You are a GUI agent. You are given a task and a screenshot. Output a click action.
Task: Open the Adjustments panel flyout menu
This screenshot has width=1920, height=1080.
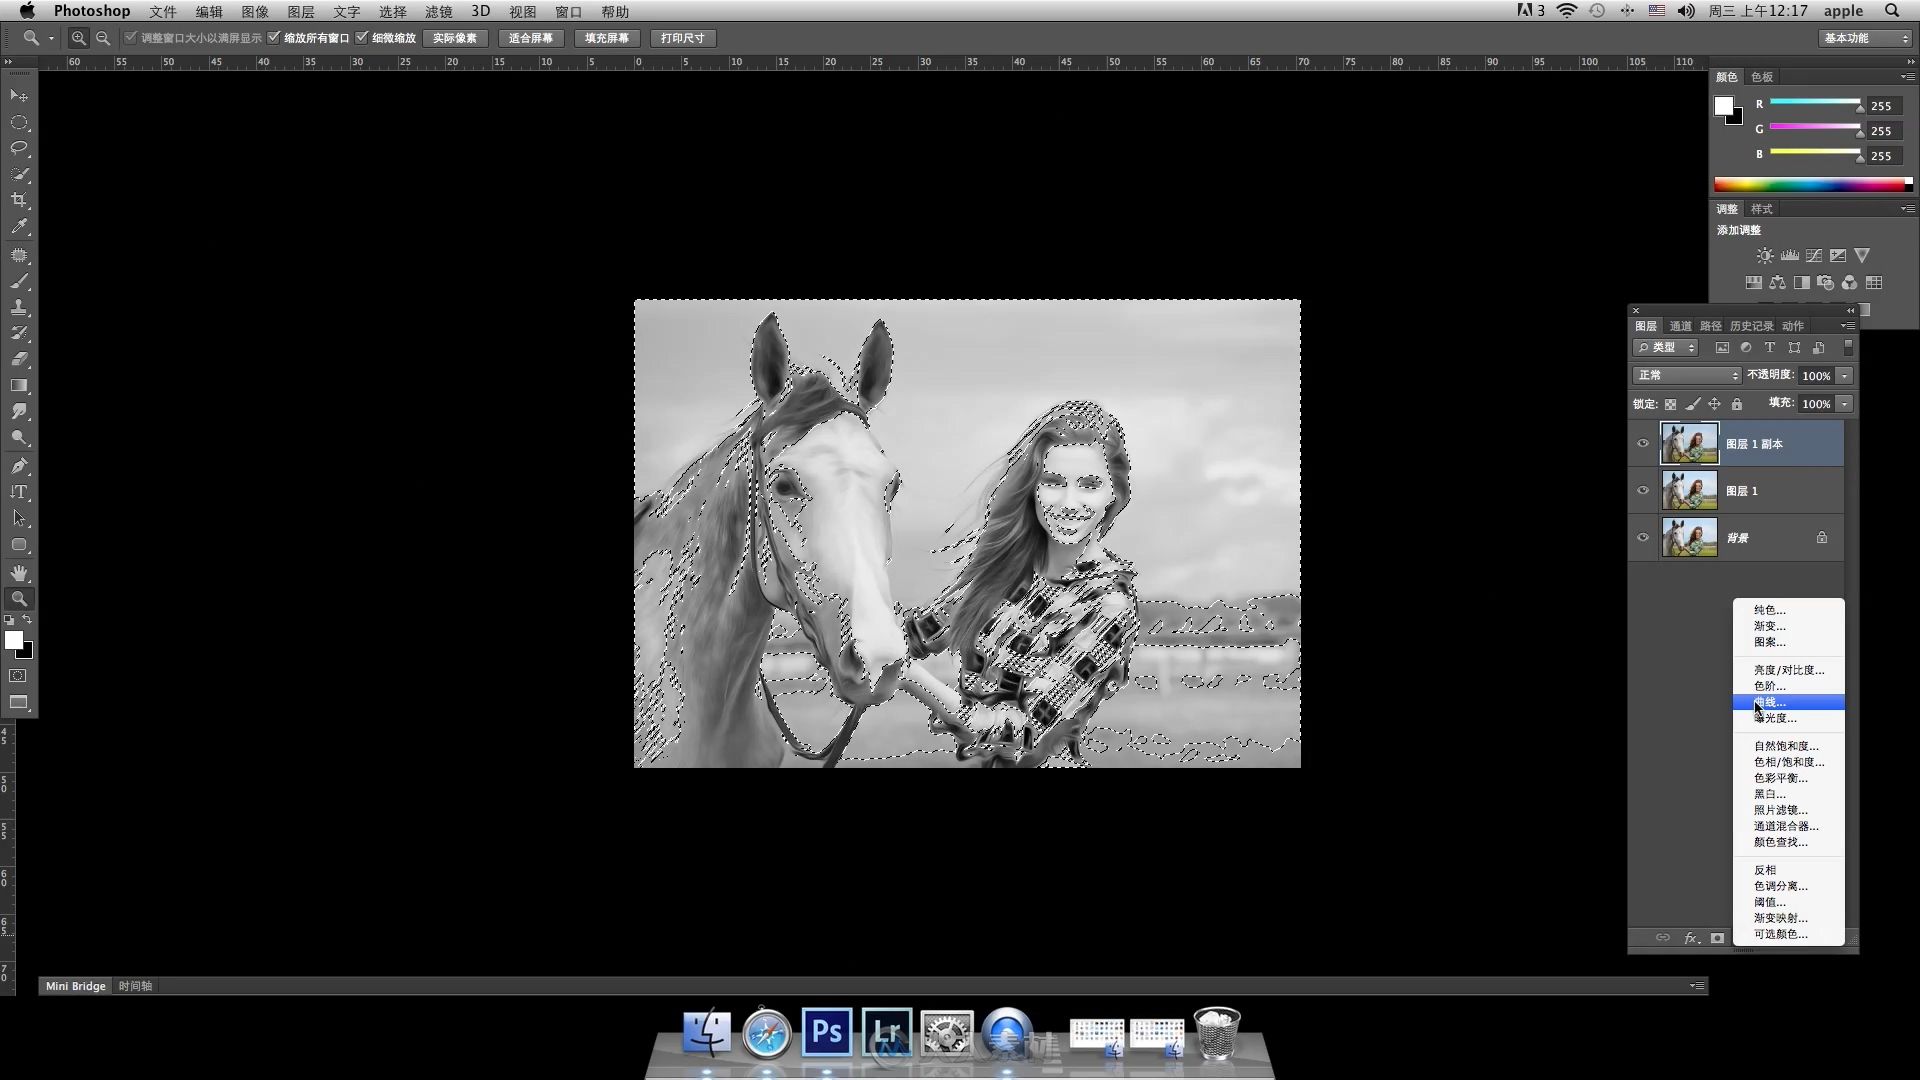[x=1907, y=209]
